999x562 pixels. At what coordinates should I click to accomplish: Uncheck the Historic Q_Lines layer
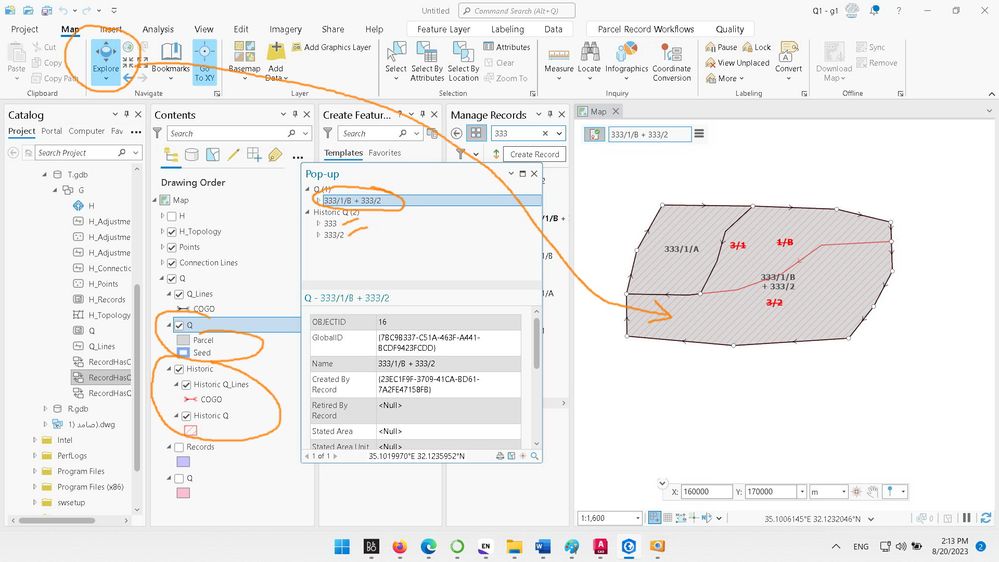tap(186, 384)
